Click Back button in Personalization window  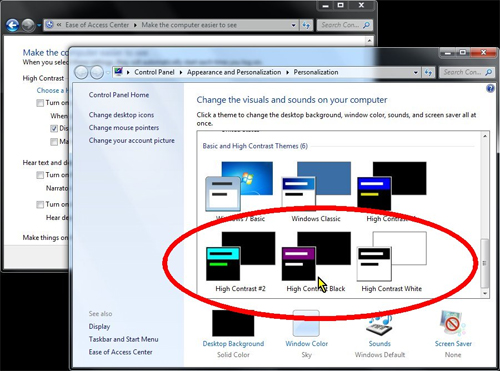pyautogui.click(x=81, y=72)
